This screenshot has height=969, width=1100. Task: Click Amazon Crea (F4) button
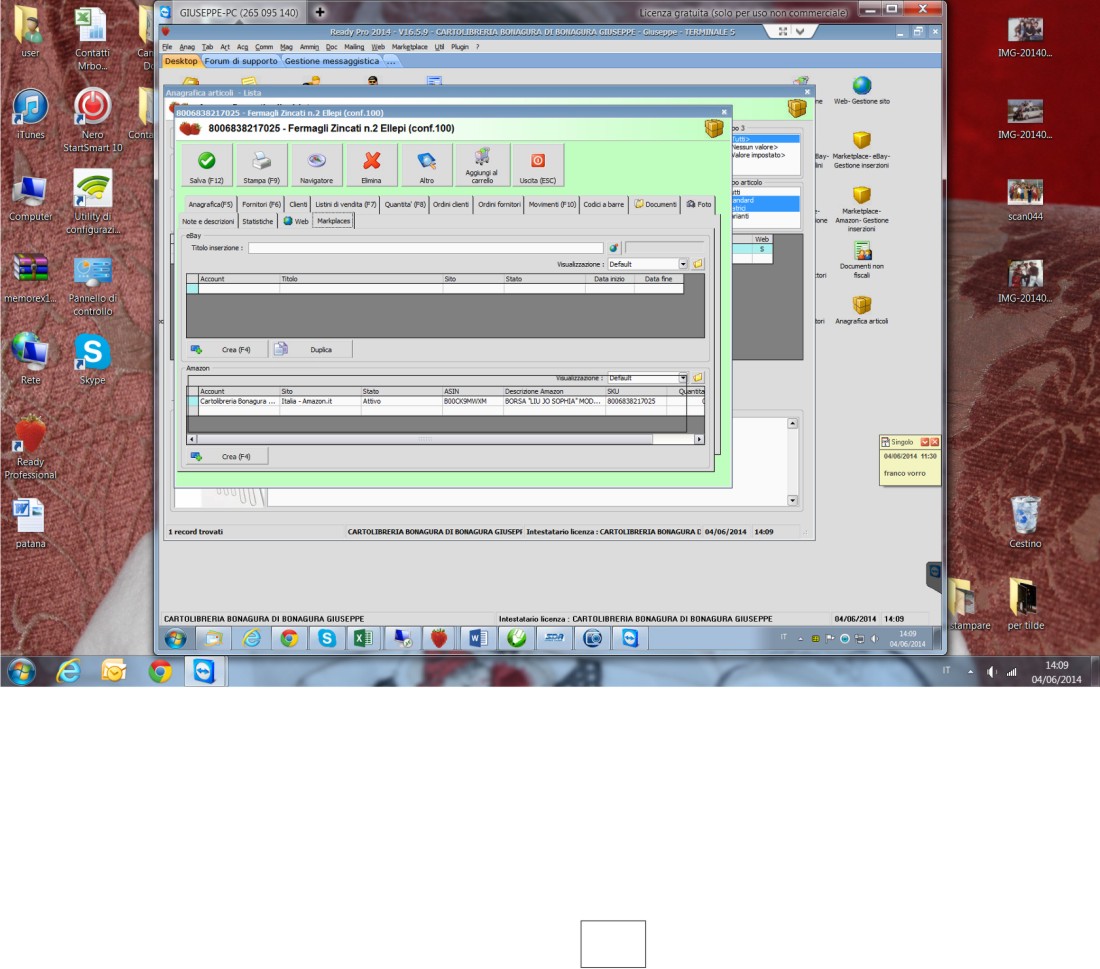click(x=227, y=456)
